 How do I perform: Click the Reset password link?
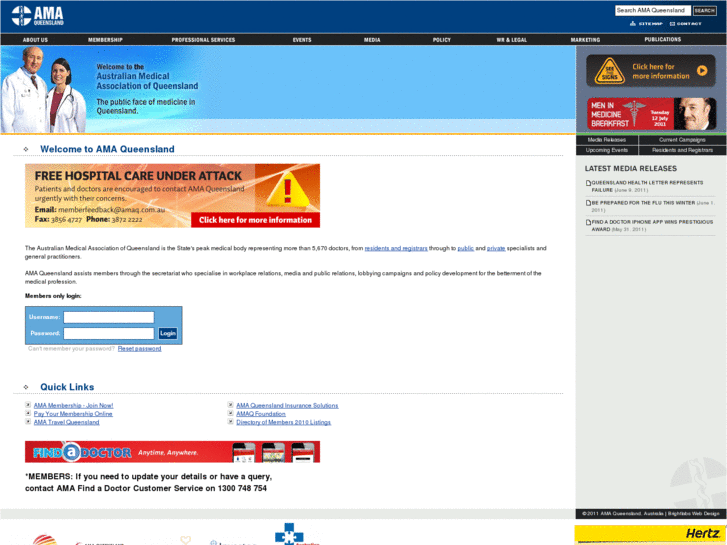(140, 349)
